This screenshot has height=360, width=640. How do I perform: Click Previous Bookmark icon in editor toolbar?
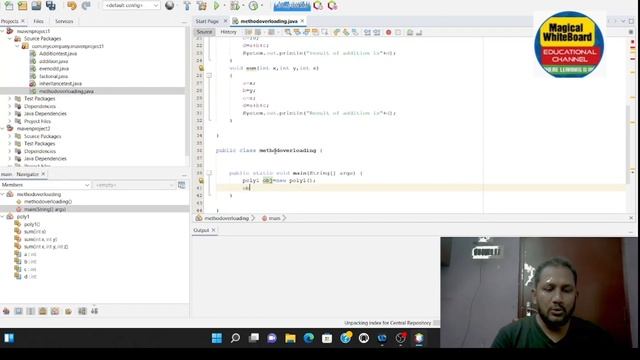coord(337,32)
